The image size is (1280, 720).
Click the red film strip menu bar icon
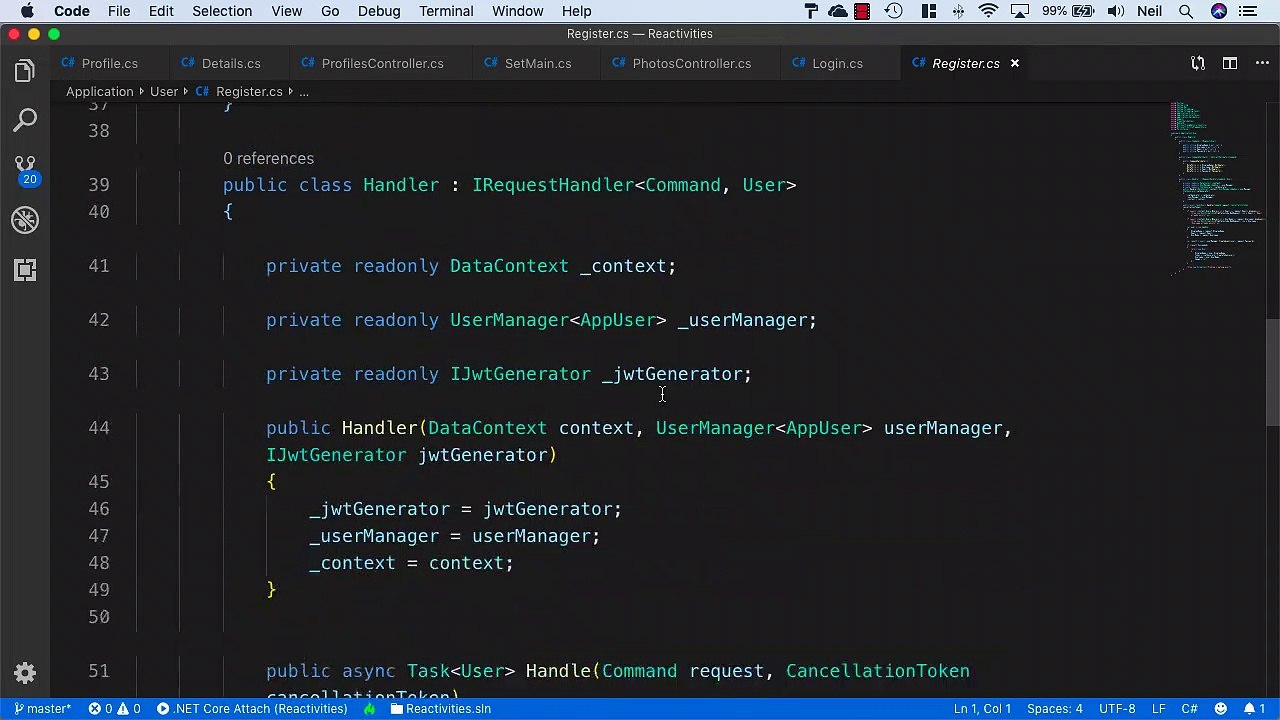click(862, 11)
